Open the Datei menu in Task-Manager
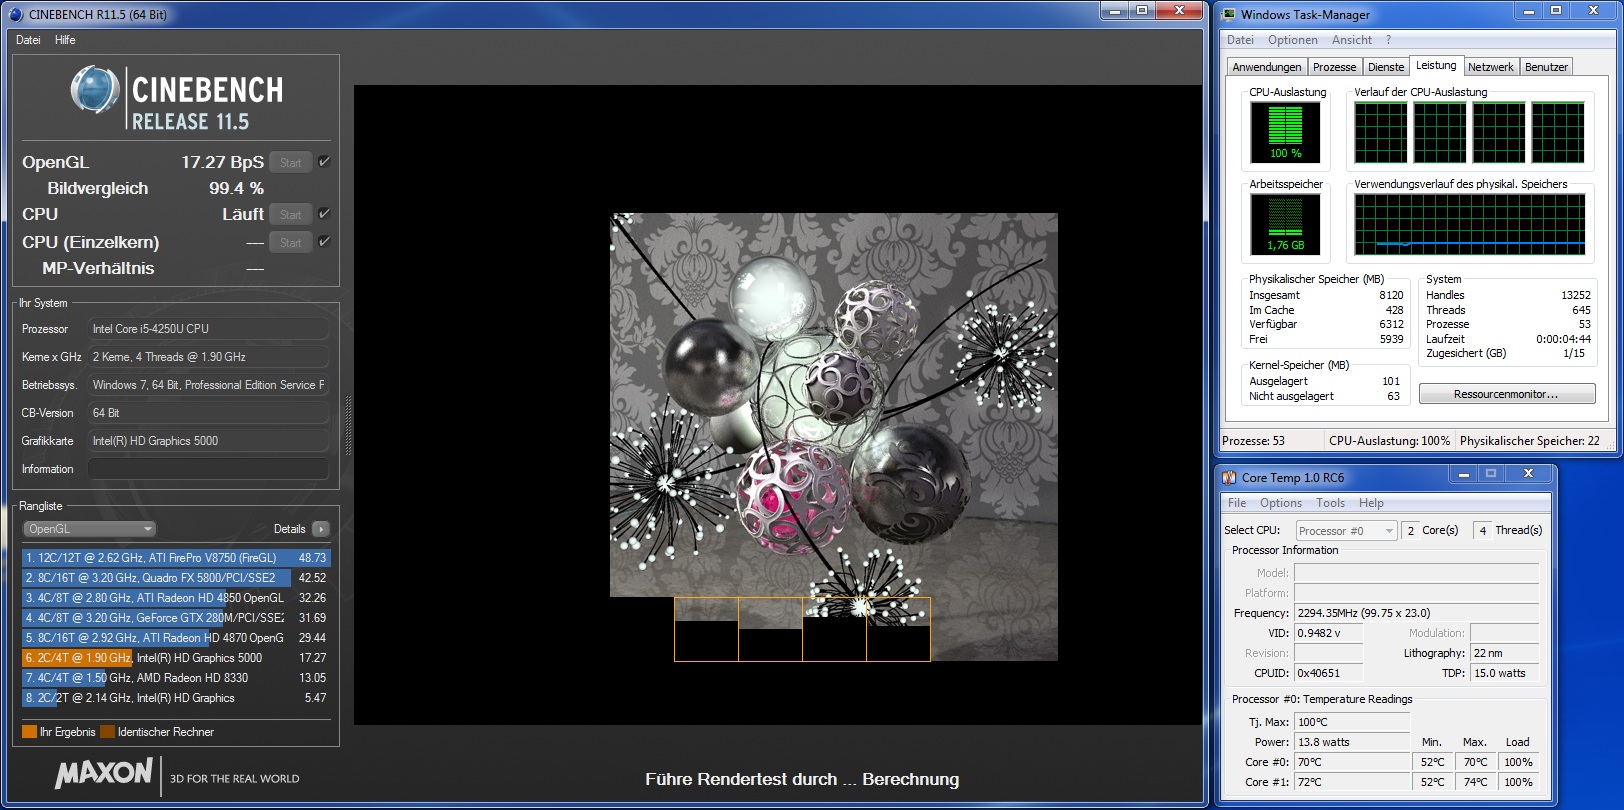Screen dimensions: 1624x810 pos(1240,40)
